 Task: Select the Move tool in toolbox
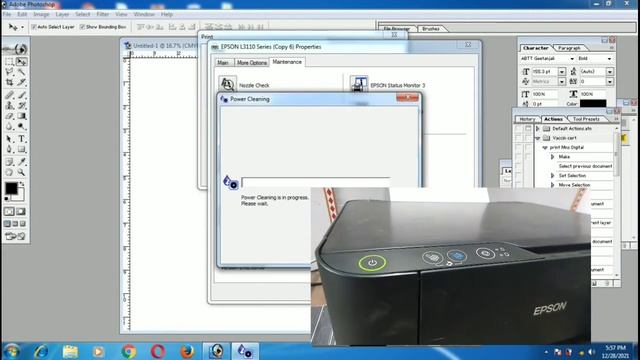click(21, 62)
